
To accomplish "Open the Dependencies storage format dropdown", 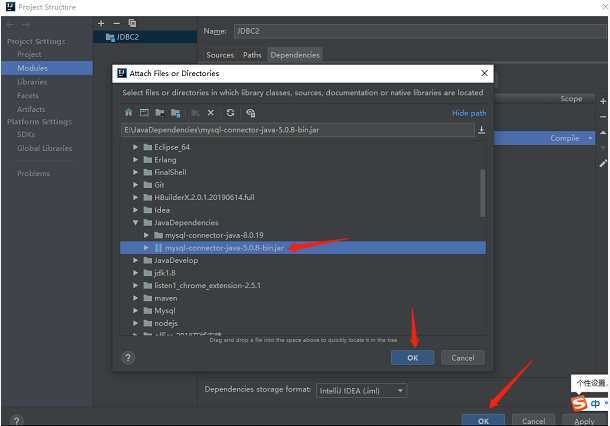I will (x=362, y=391).
